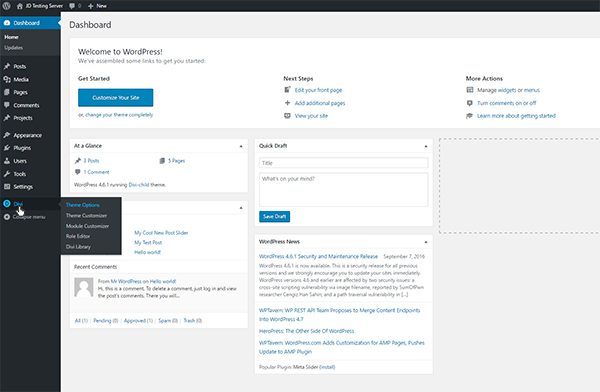Click Install link for Meta Slider plugin

coord(327,367)
